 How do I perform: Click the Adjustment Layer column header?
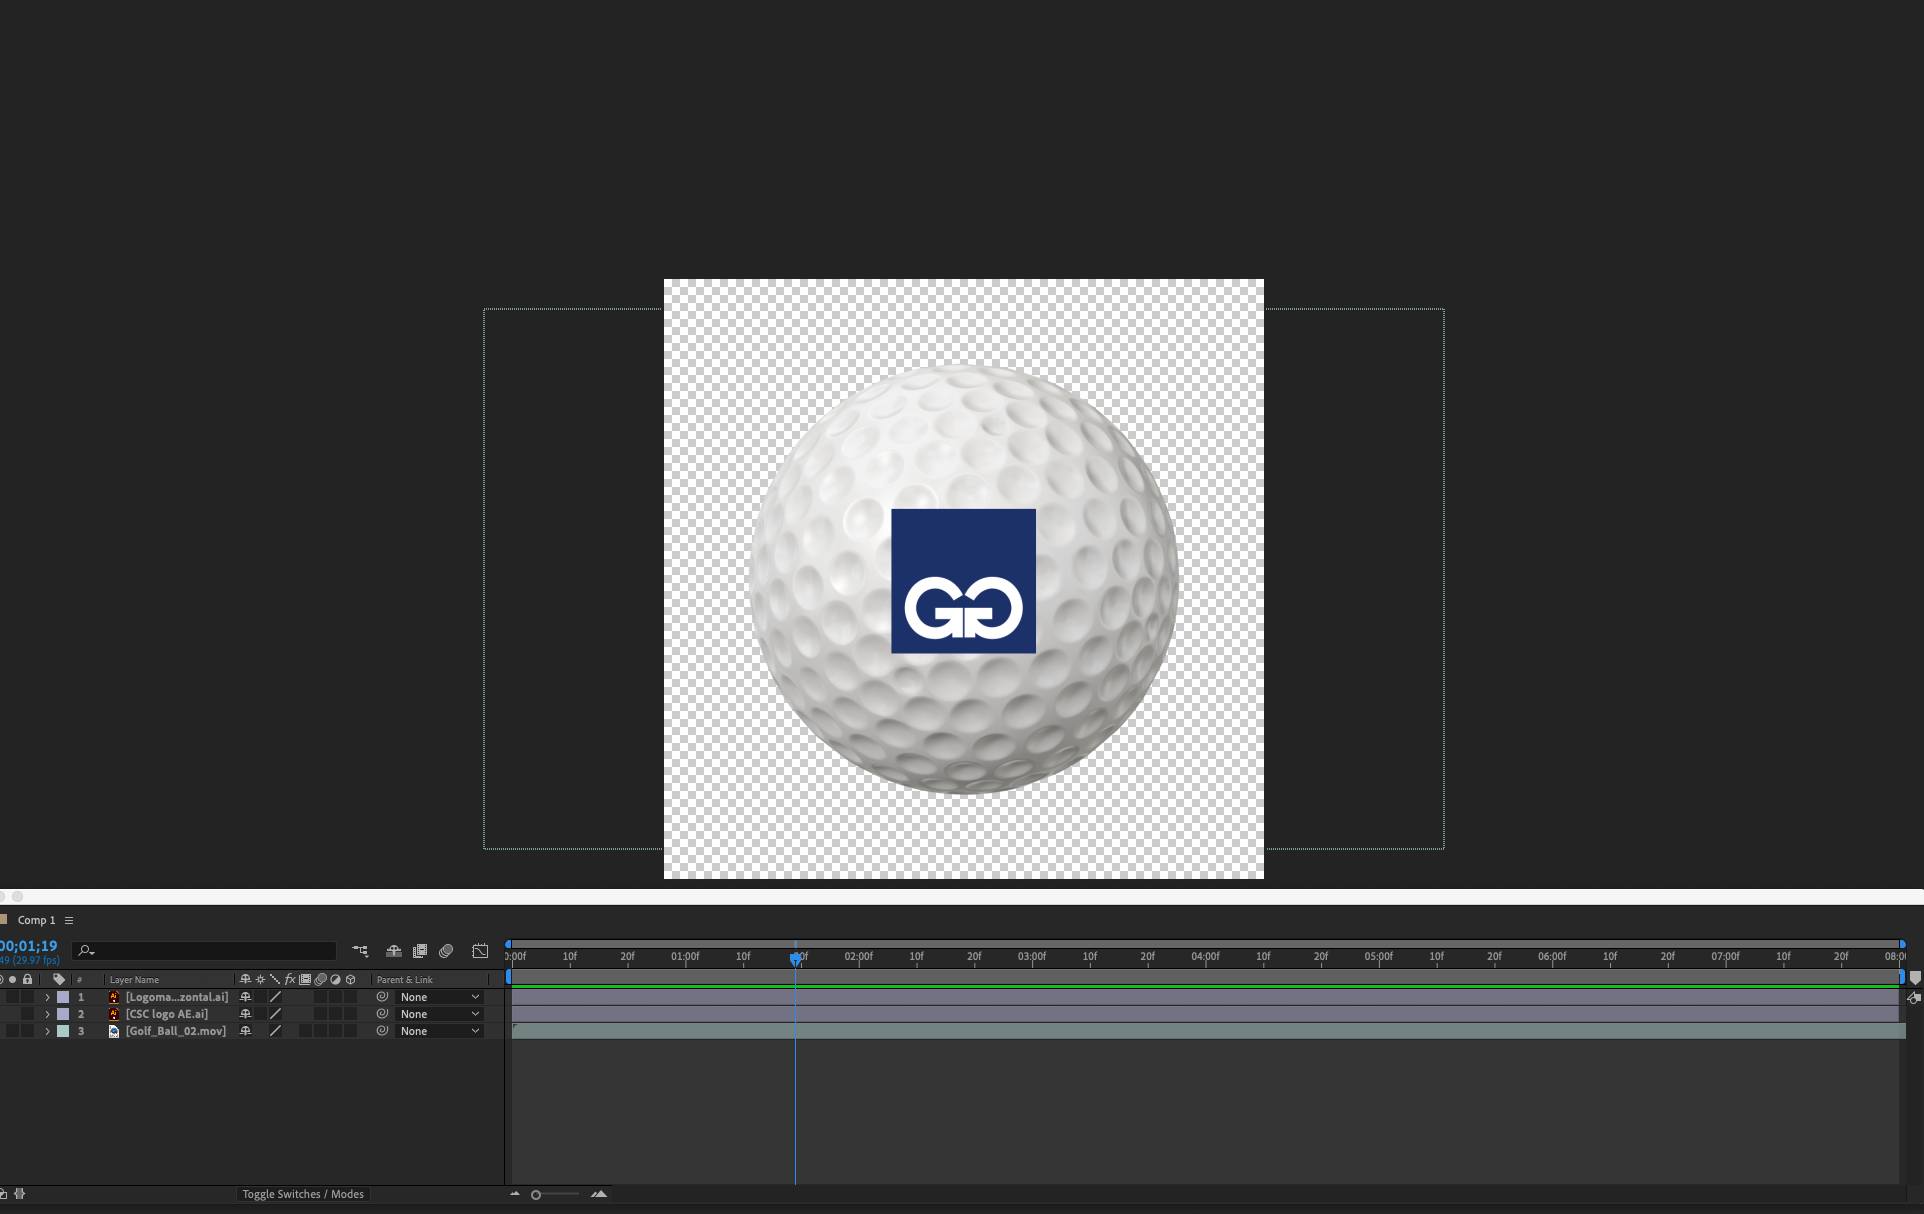335,980
